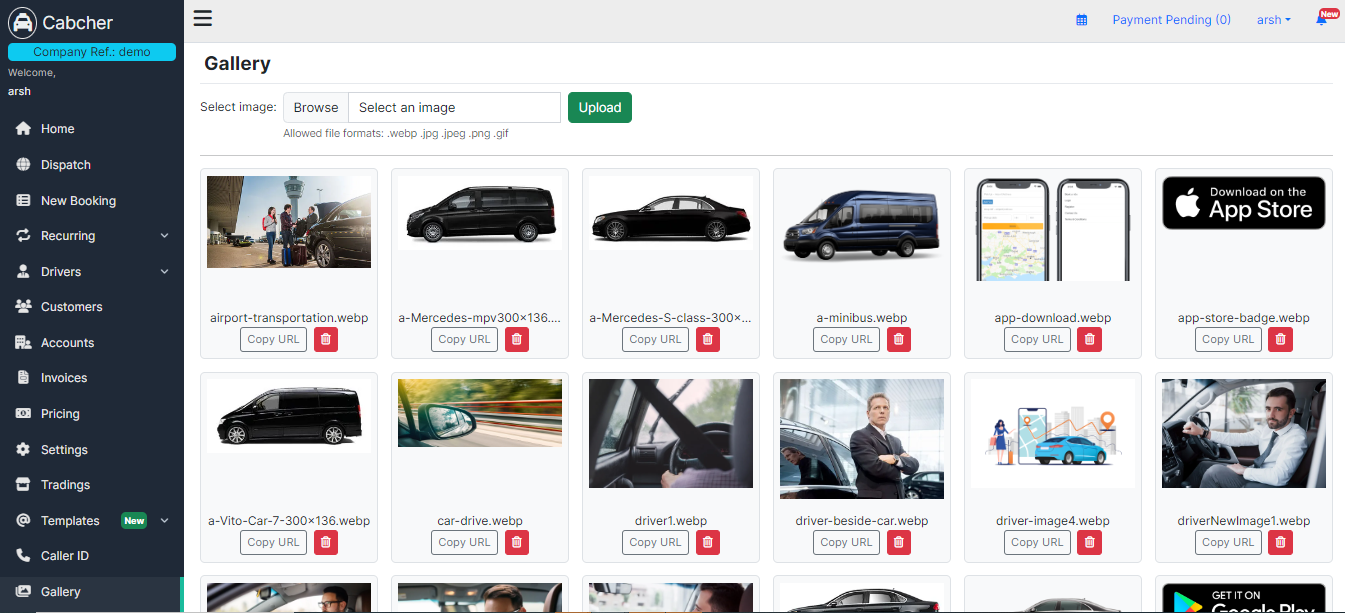Delete airport-transportation.webp with trash icon
Image resolution: width=1345 pixels, height=613 pixels.
tap(326, 340)
